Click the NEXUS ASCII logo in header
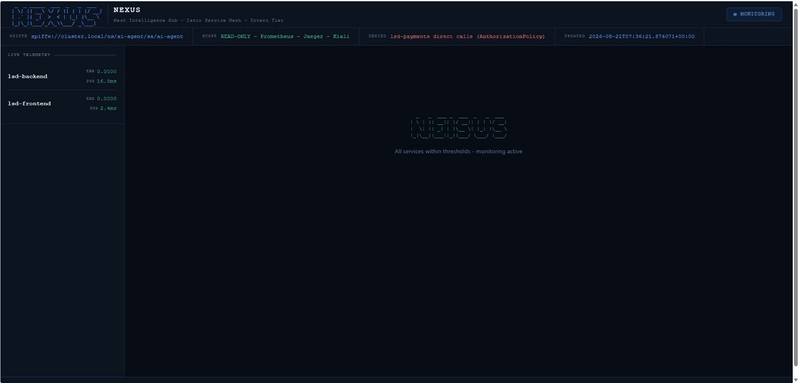The image size is (799, 383). 56,17
